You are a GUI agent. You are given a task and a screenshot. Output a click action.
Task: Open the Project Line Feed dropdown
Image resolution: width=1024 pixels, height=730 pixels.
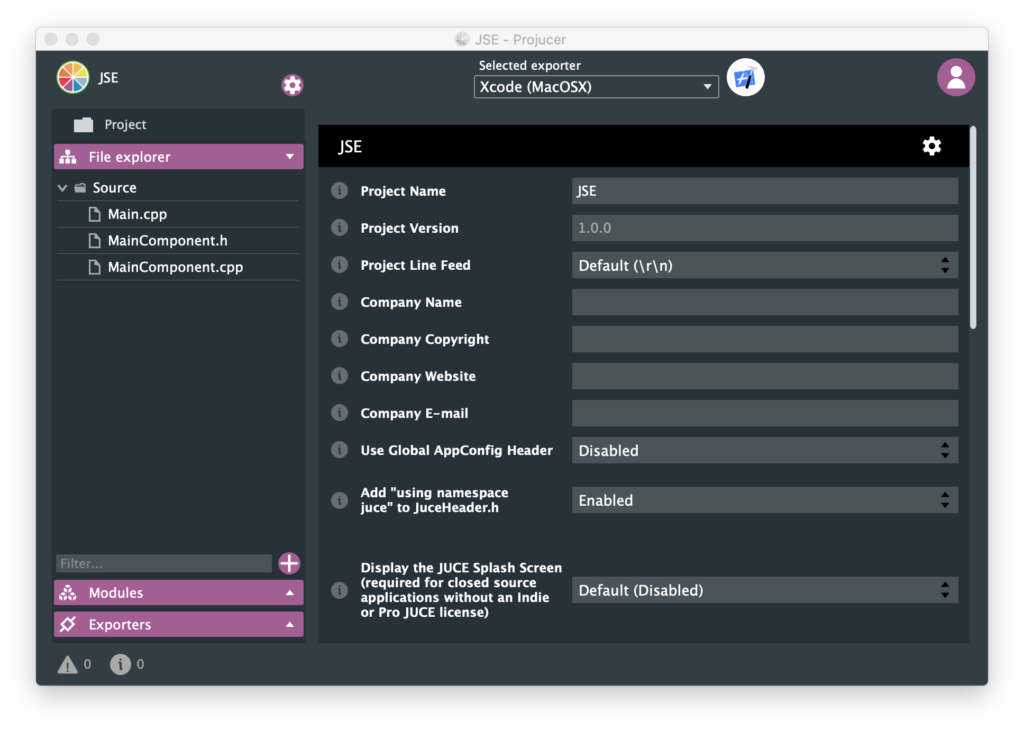click(764, 265)
